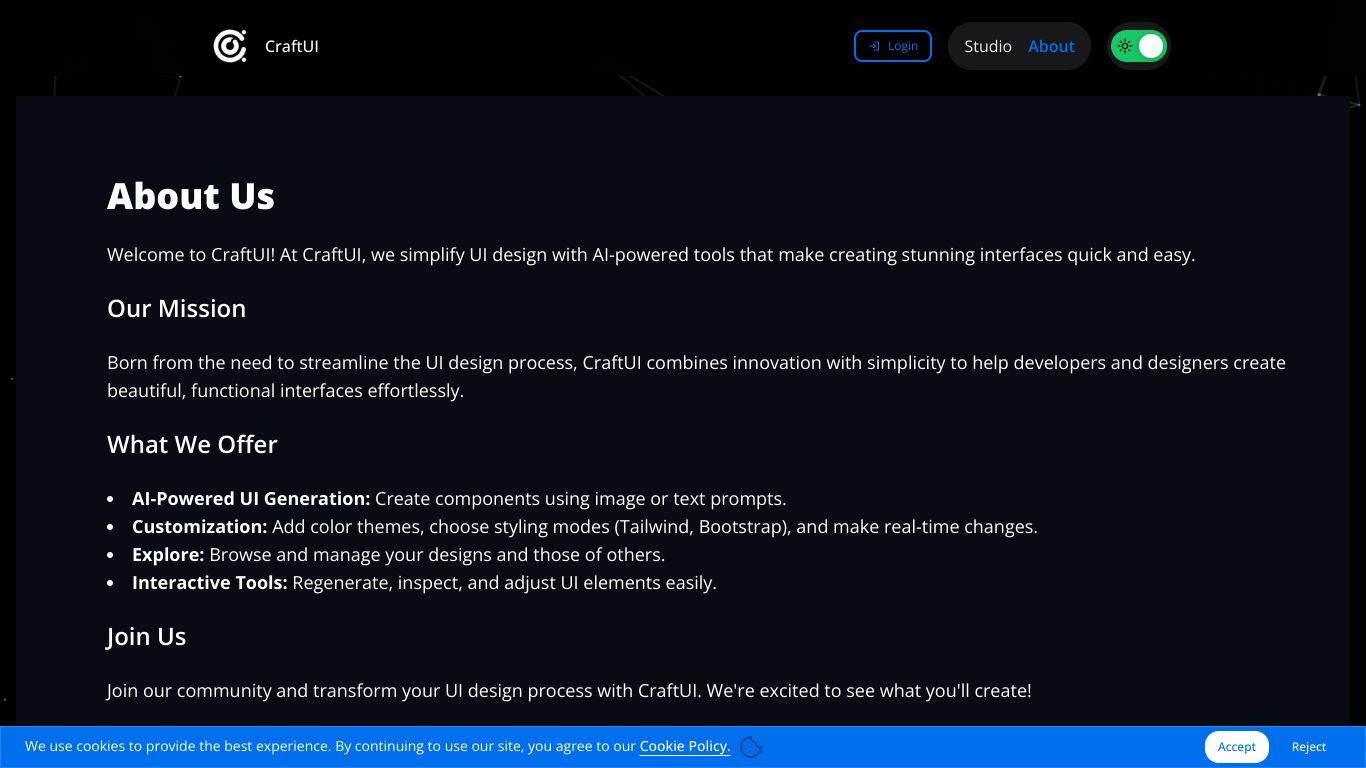This screenshot has width=1366, height=768.
Task: Click the Join Us heading
Action: point(147,636)
